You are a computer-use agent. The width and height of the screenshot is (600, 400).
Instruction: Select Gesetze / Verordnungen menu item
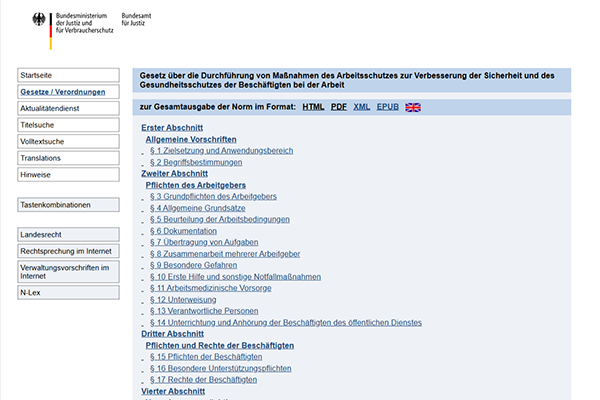coord(62,92)
